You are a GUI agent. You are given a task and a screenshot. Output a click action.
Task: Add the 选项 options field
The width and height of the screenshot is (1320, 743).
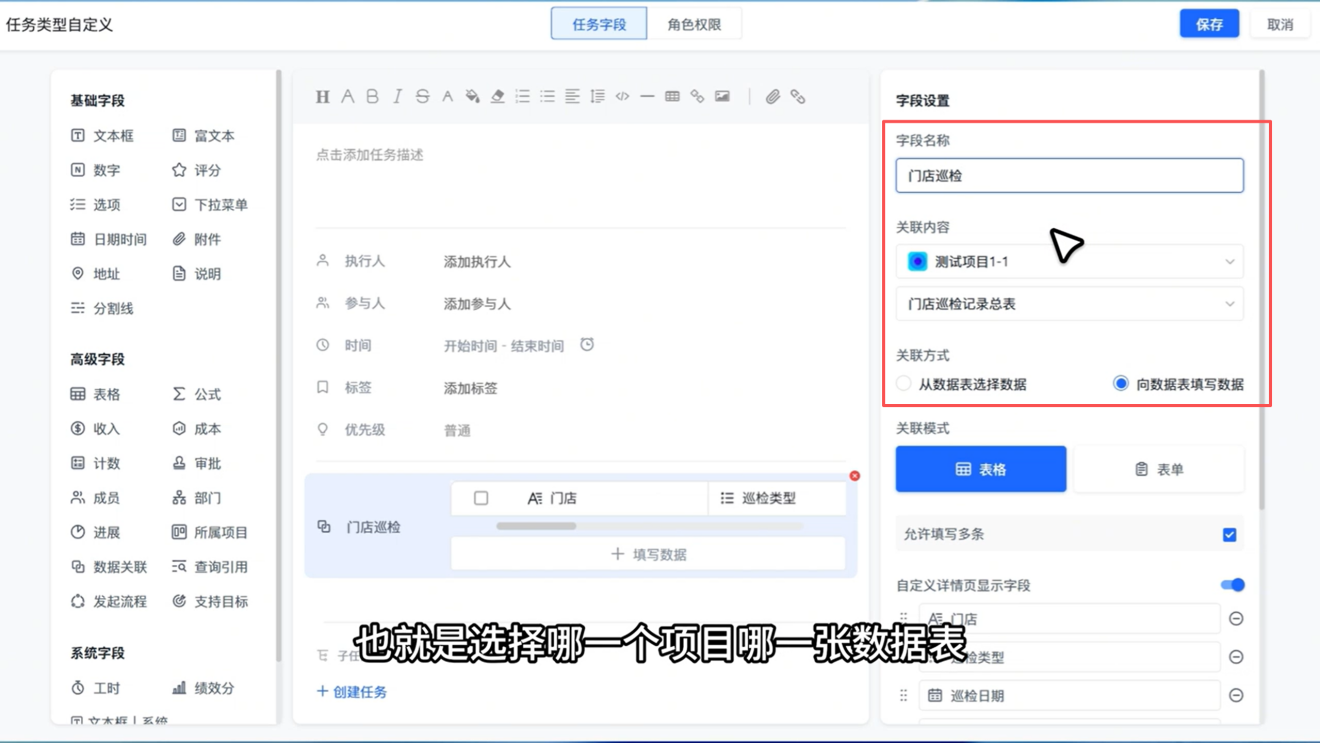95,205
